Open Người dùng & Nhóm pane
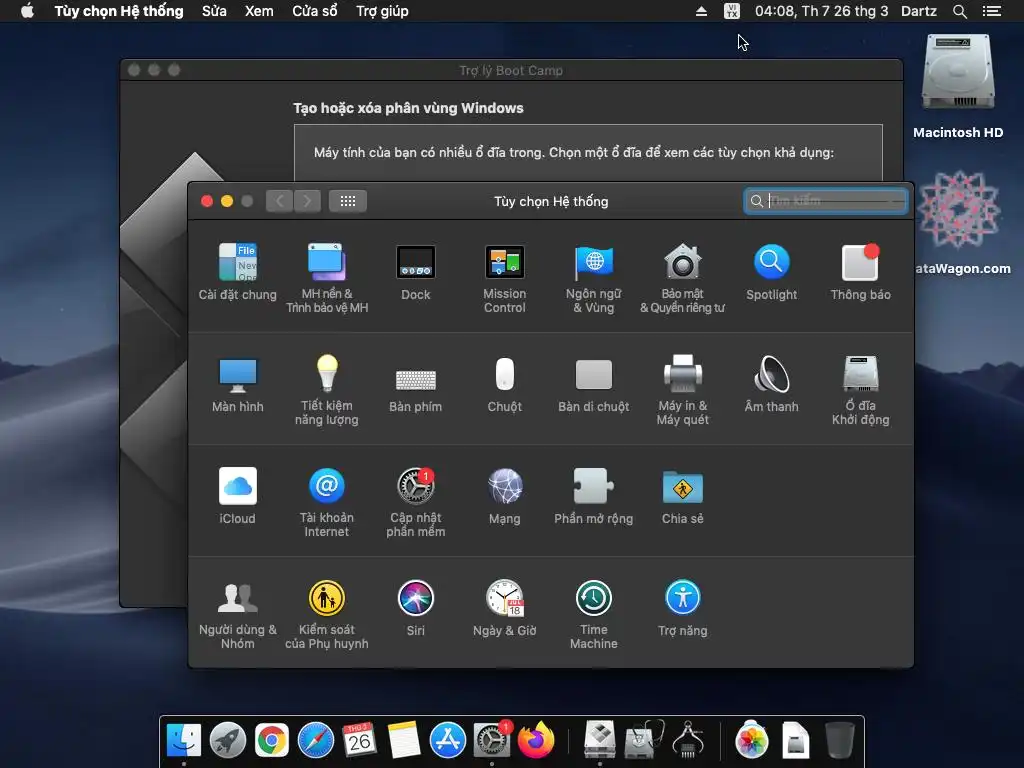 pyautogui.click(x=238, y=614)
